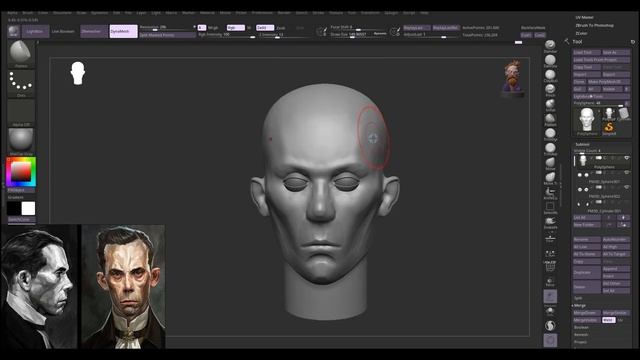Open the Zplugin menu

coord(391,13)
